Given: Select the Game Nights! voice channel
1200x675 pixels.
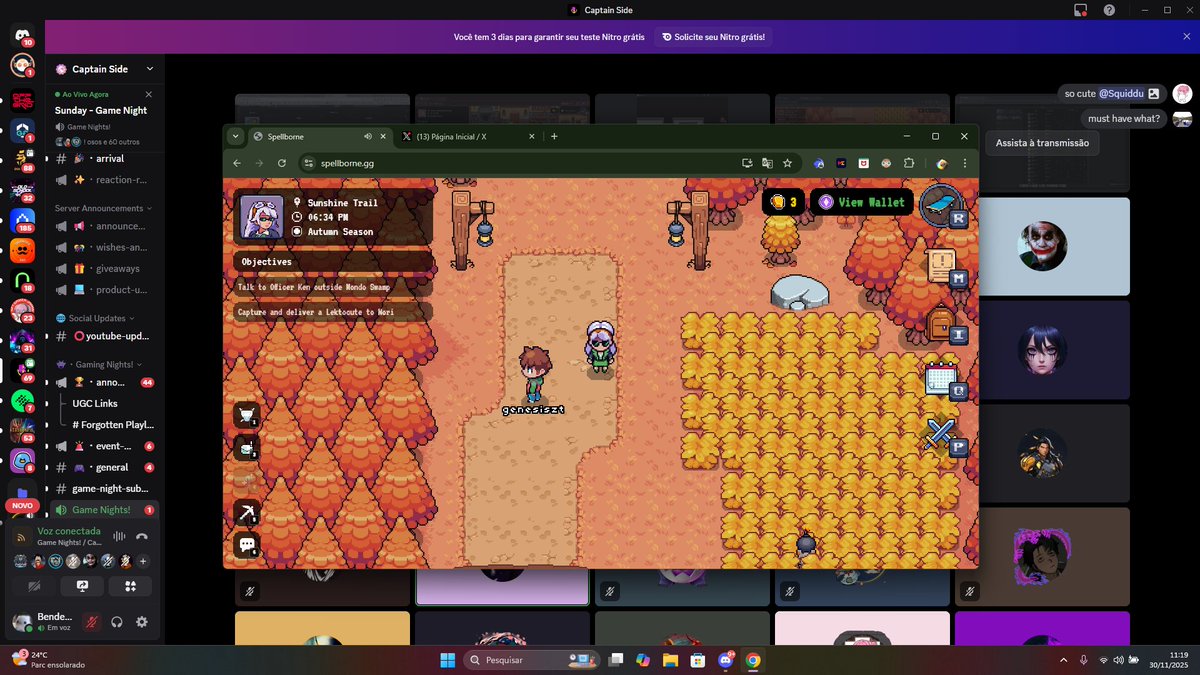Looking at the screenshot, I should (x=103, y=510).
